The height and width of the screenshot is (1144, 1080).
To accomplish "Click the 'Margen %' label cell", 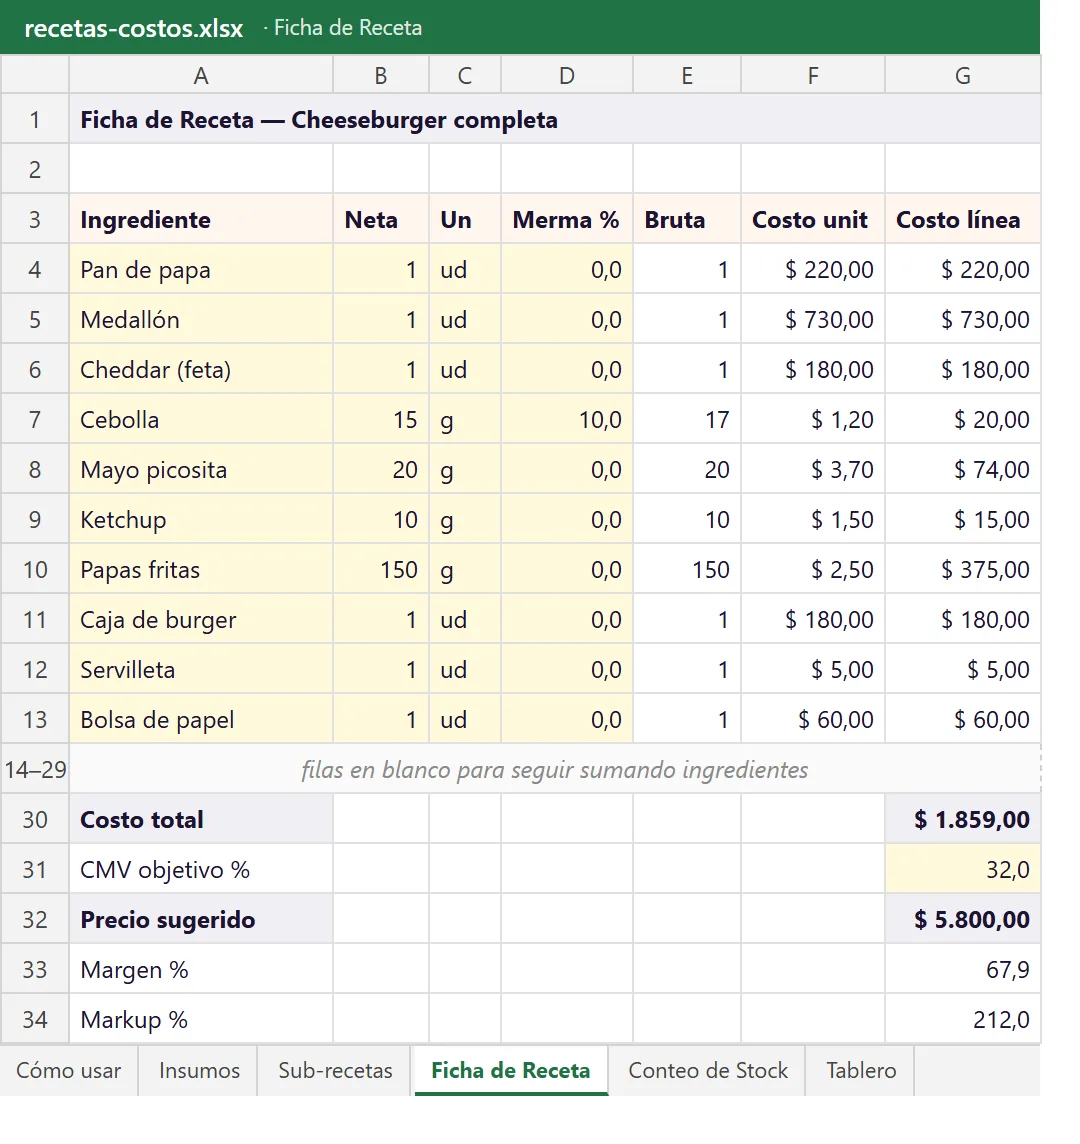I will 201,969.
